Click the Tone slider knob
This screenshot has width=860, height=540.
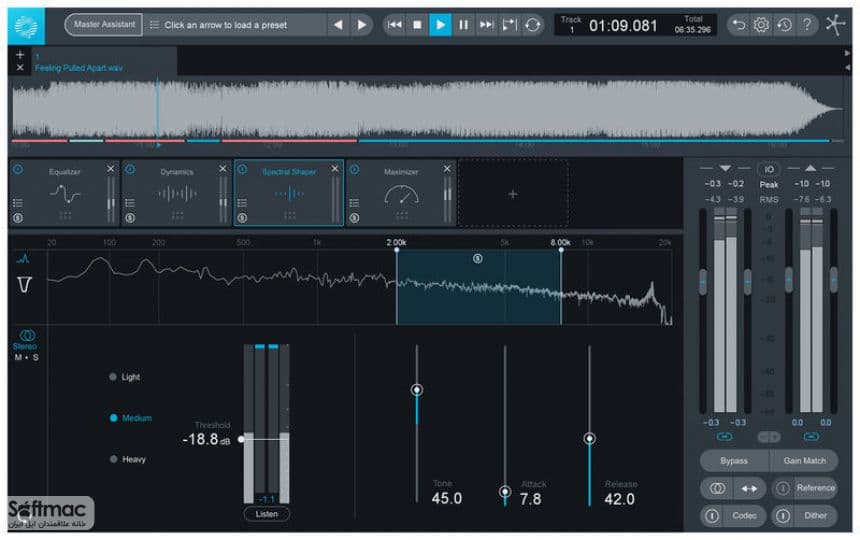(417, 390)
